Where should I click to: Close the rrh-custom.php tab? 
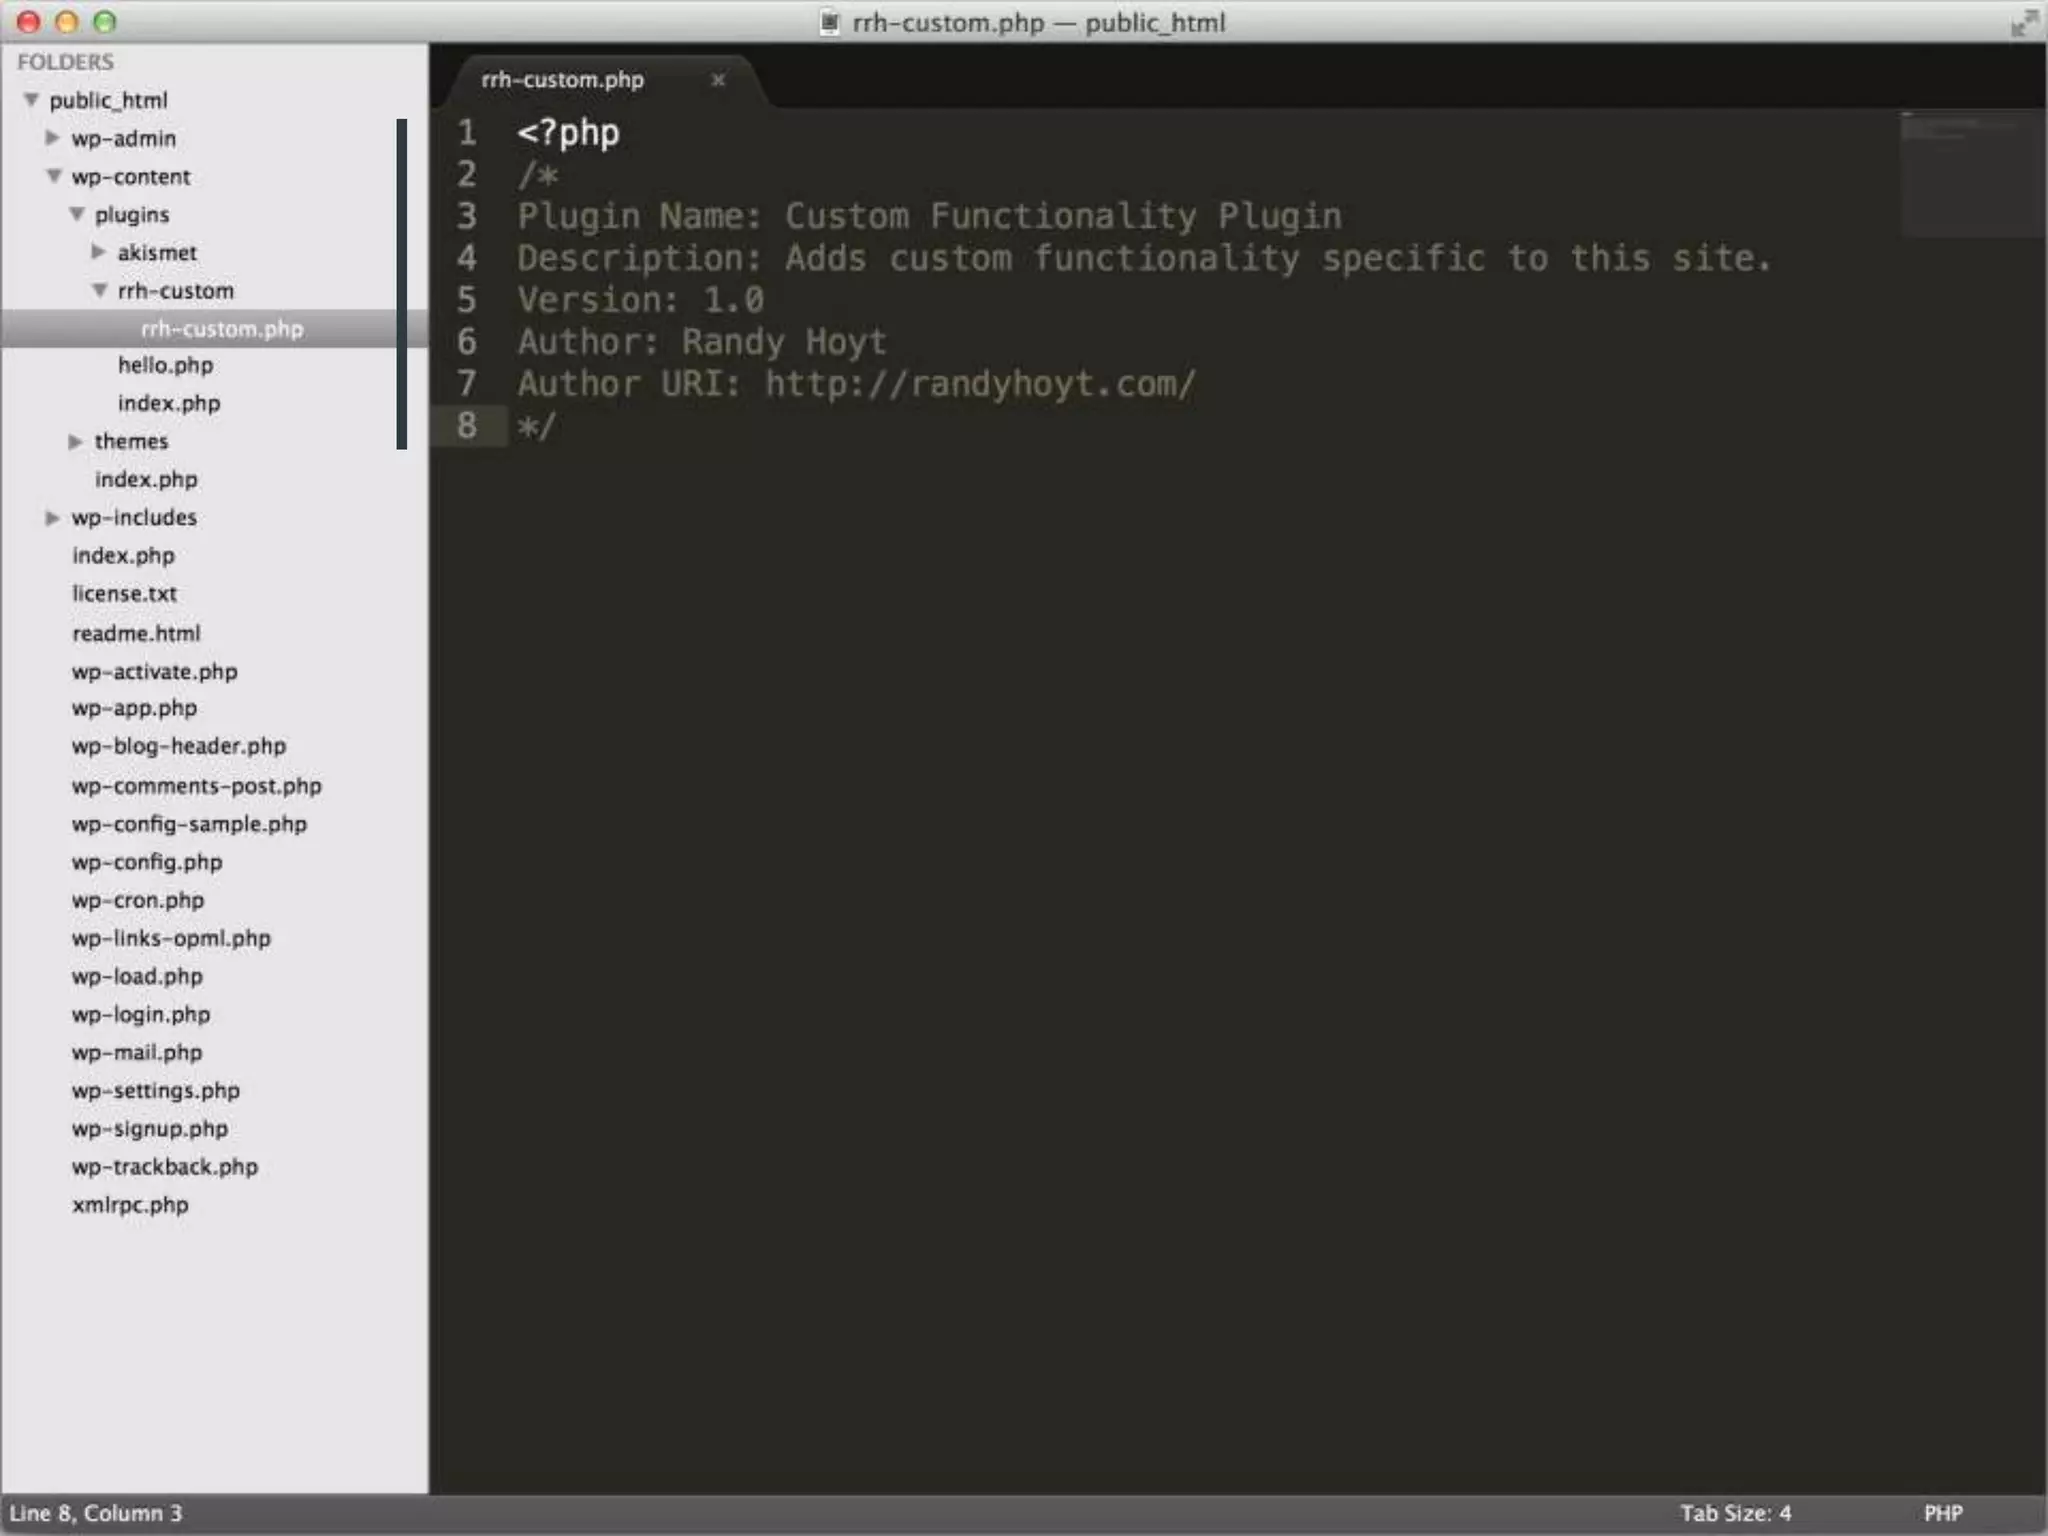tap(717, 80)
